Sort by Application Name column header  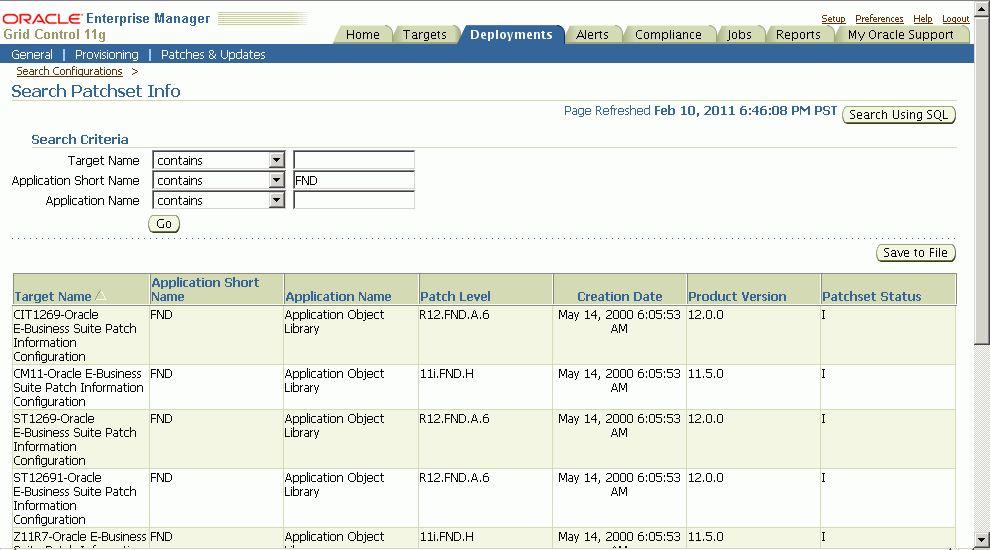(x=338, y=296)
